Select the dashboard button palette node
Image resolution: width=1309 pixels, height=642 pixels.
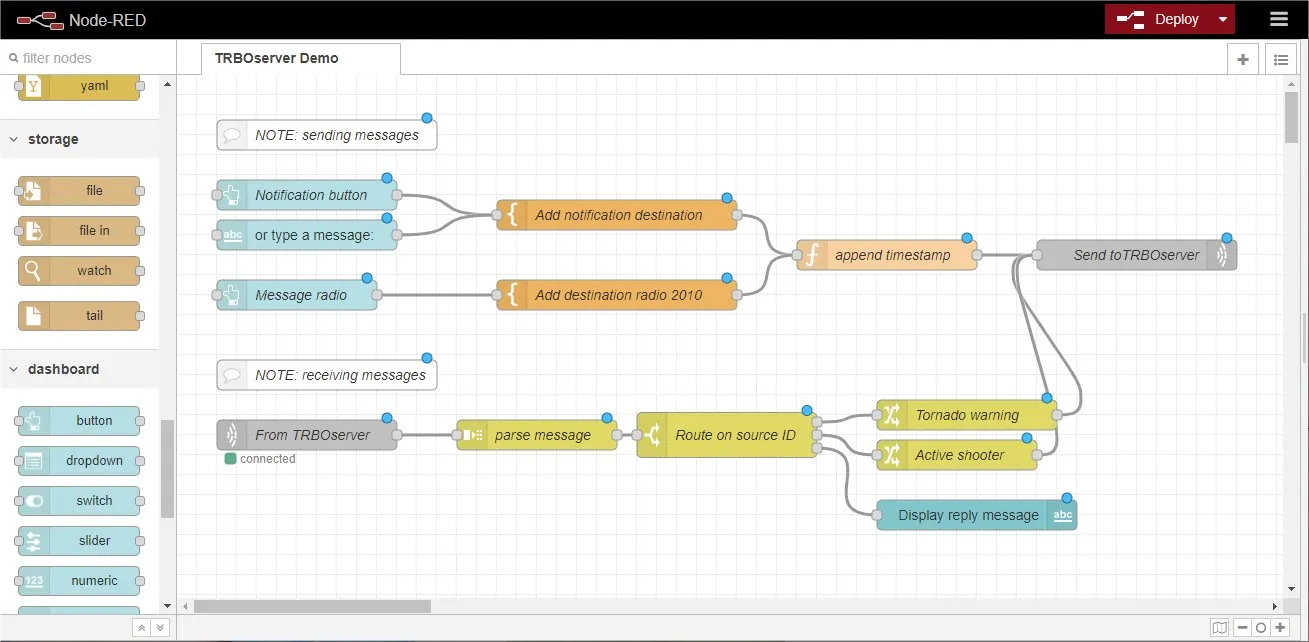coord(79,420)
